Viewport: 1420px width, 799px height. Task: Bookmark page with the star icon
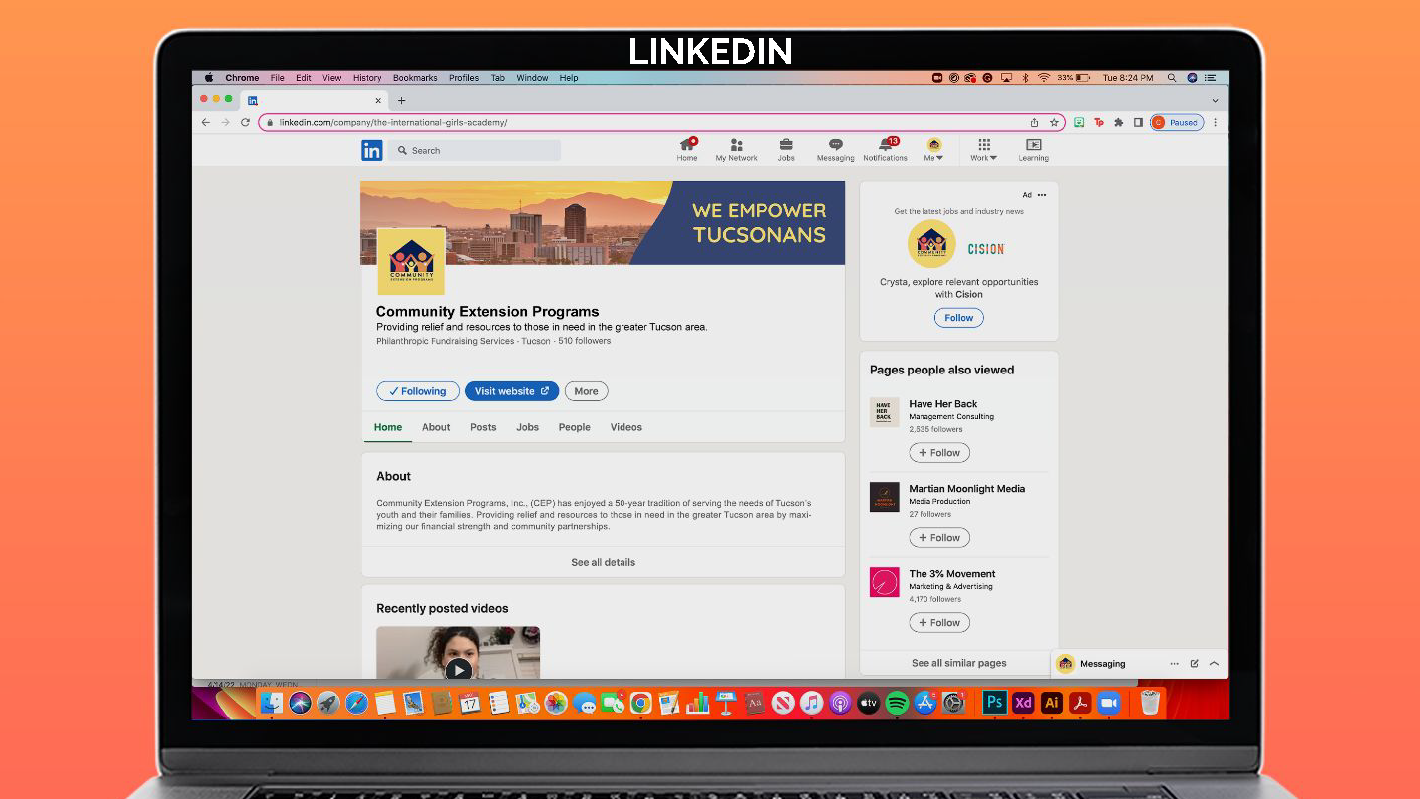click(x=1054, y=123)
